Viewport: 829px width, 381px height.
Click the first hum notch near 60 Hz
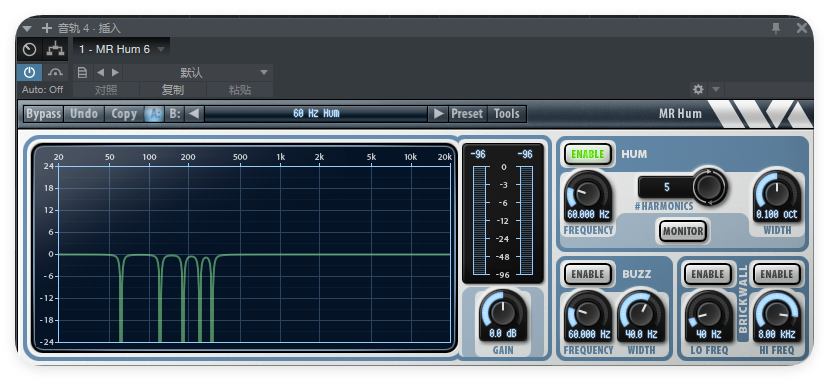point(121,299)
